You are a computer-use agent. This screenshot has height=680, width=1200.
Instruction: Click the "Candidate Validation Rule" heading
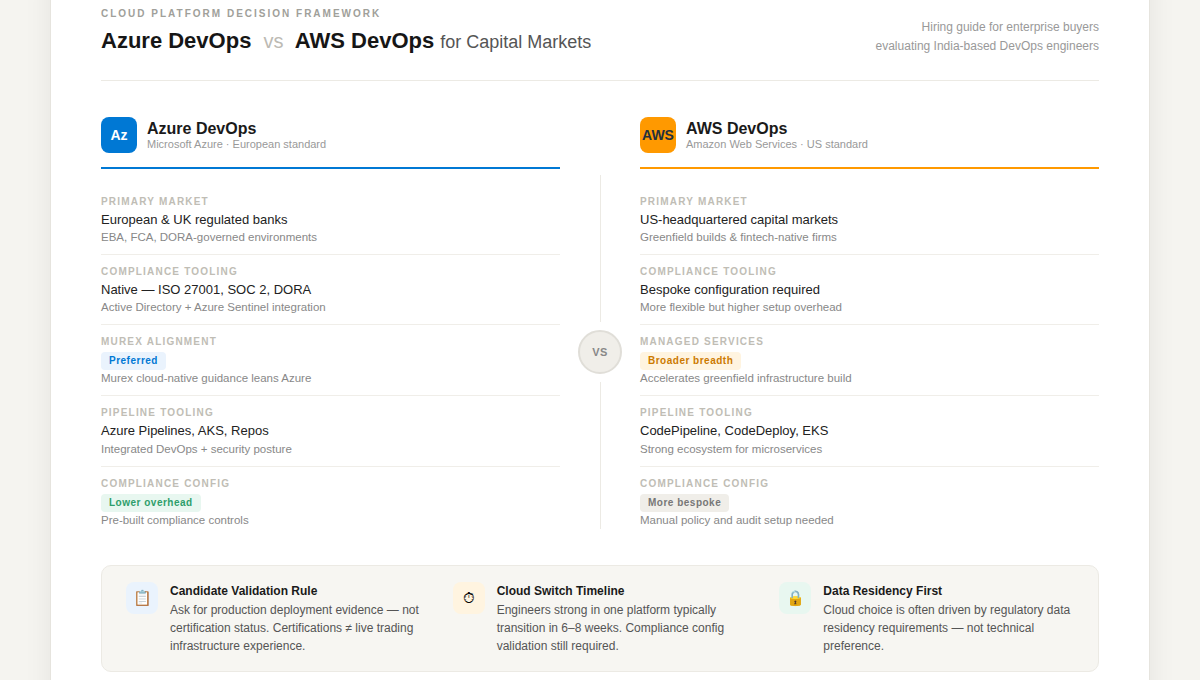pyautogui.click(x=244, y=591)
